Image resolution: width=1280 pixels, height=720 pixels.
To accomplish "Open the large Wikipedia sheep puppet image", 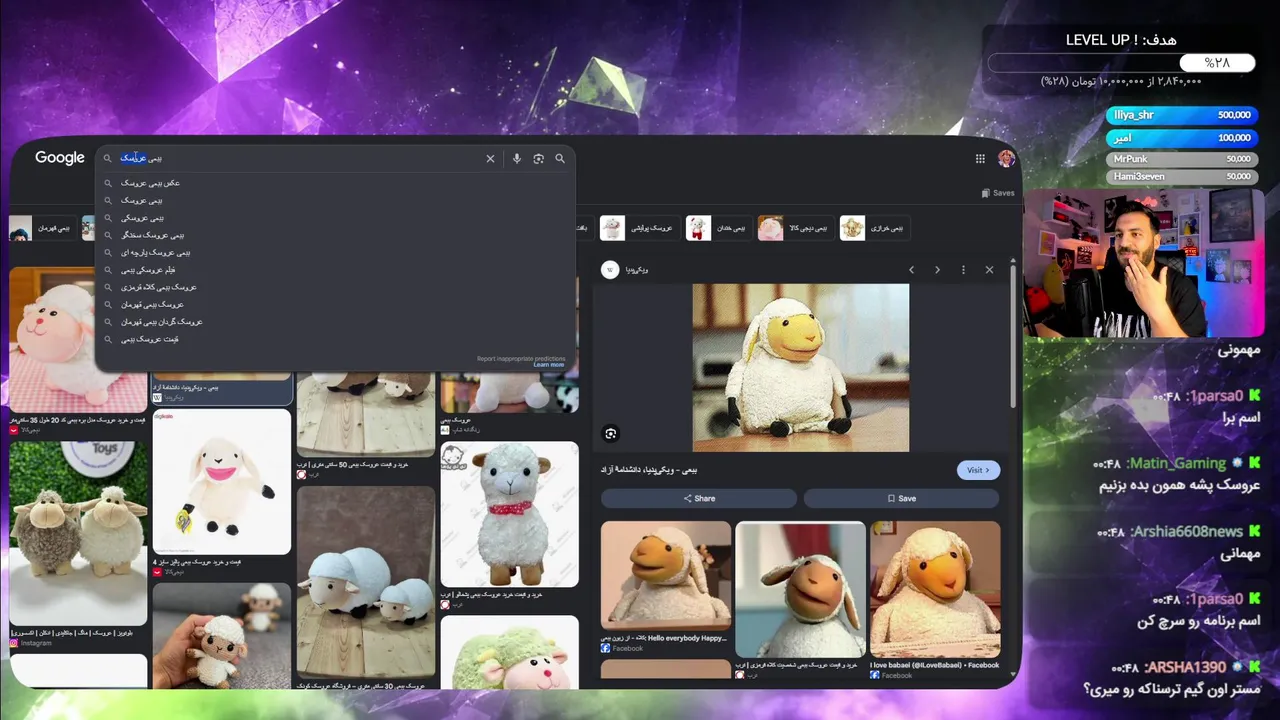I will coord(801,368).
